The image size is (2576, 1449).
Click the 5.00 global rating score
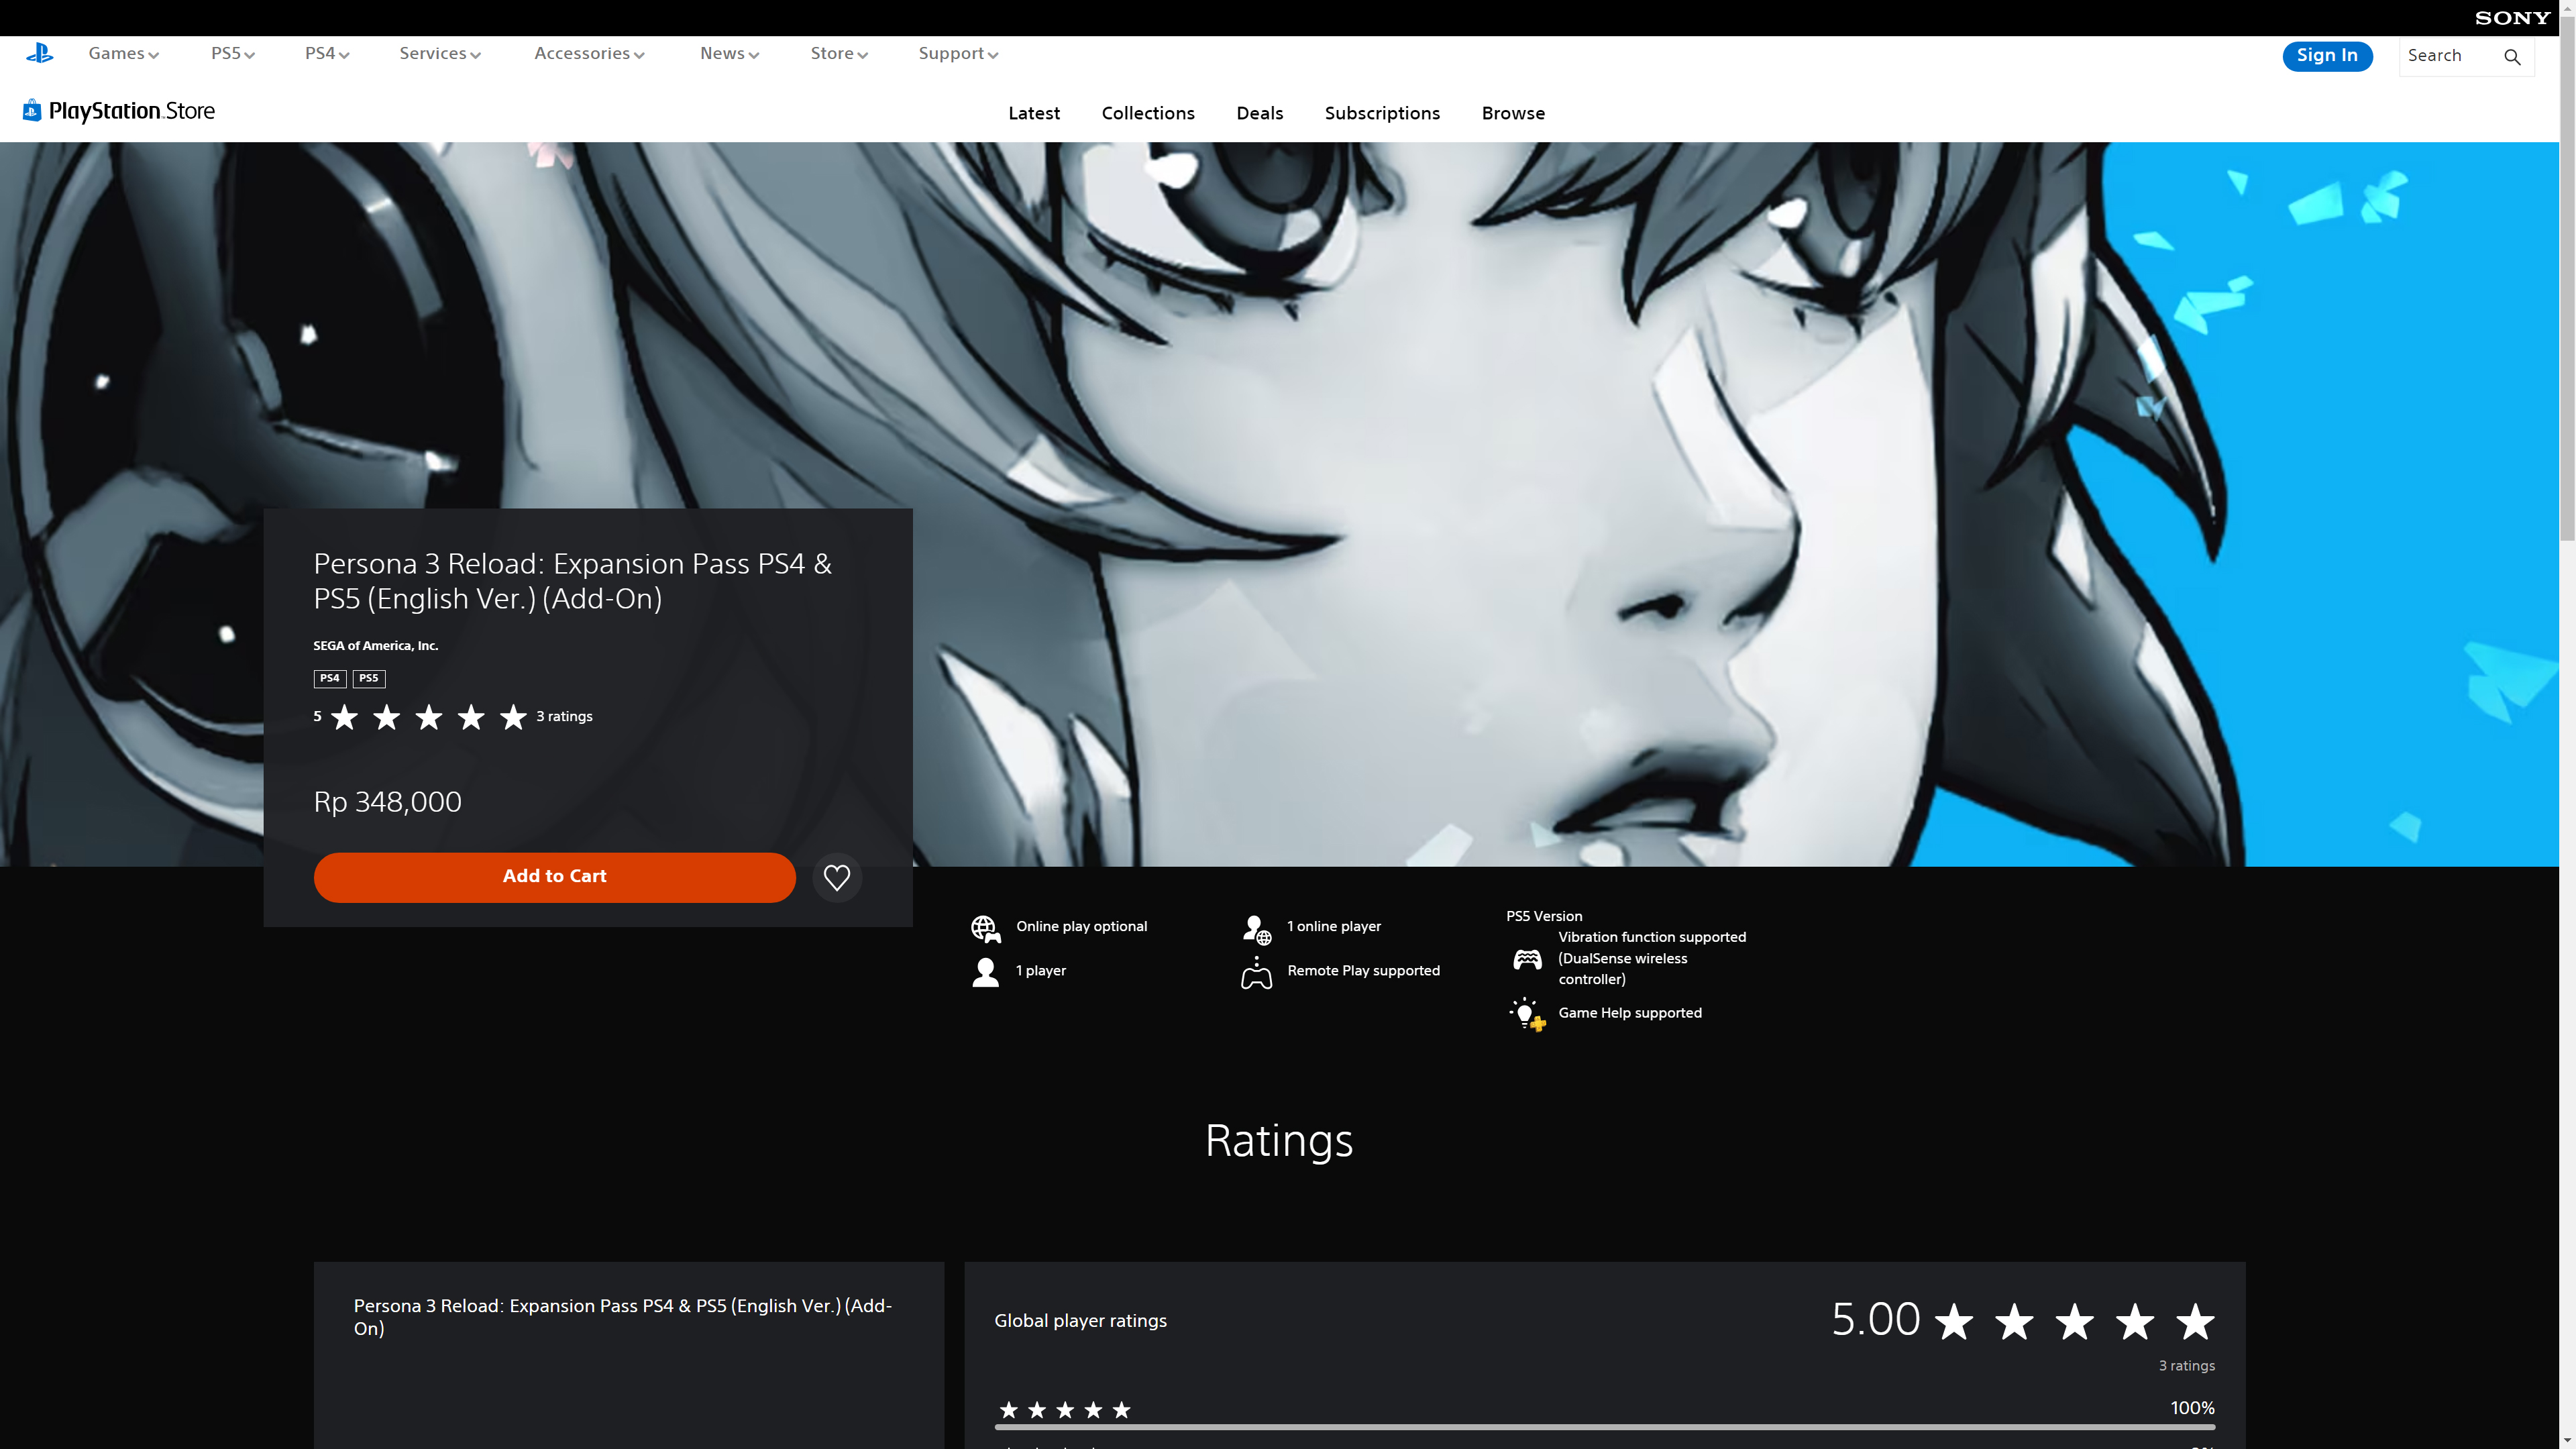[1875, 1320]
